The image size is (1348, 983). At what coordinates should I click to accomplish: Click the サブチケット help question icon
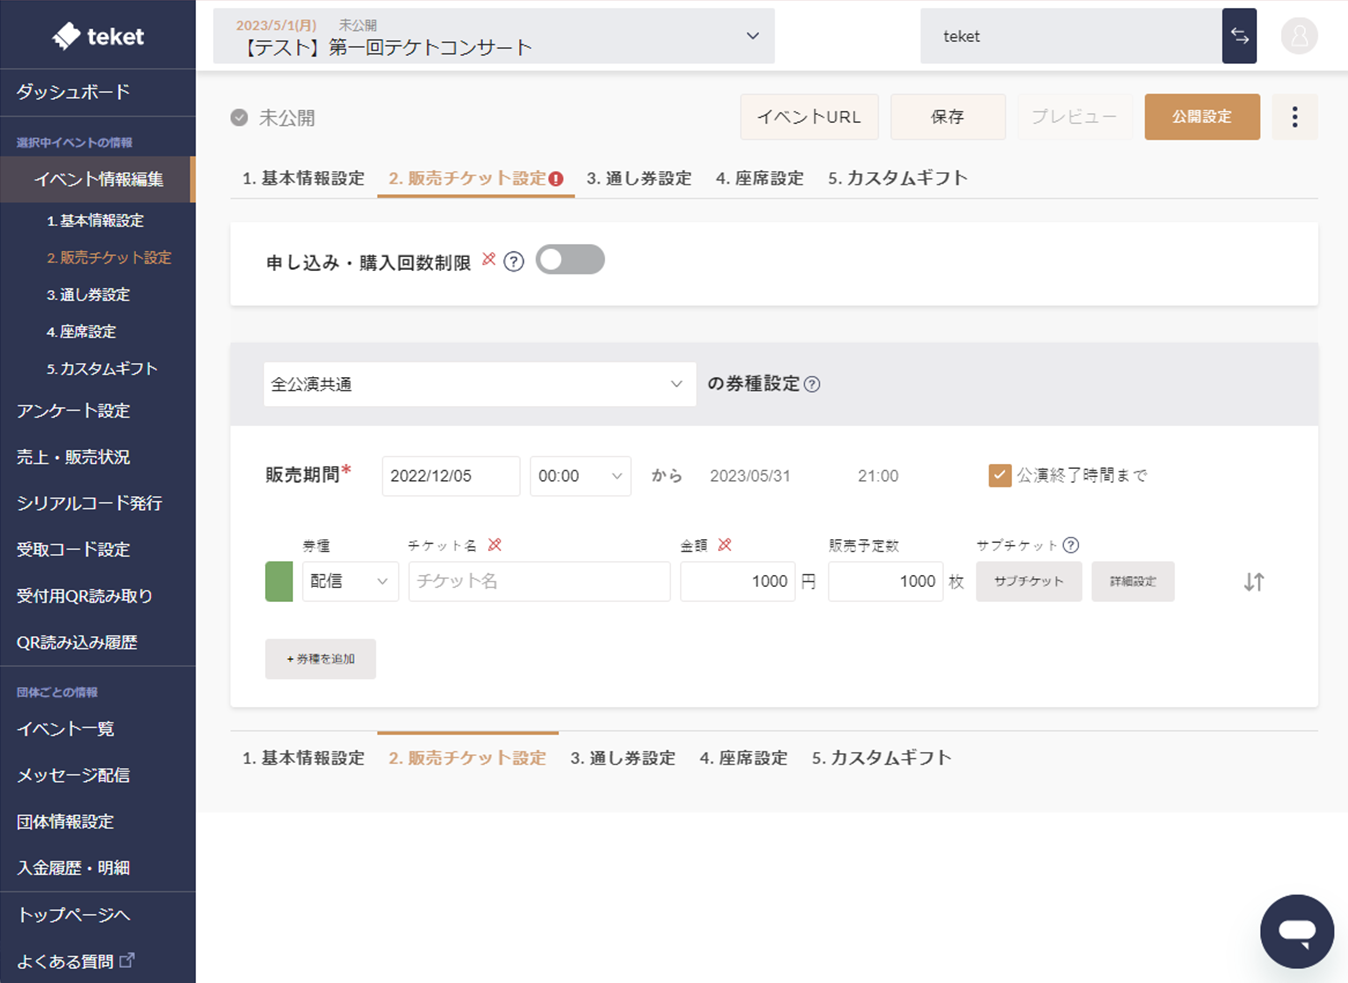pyautogui.click(x=1071, y=545)
